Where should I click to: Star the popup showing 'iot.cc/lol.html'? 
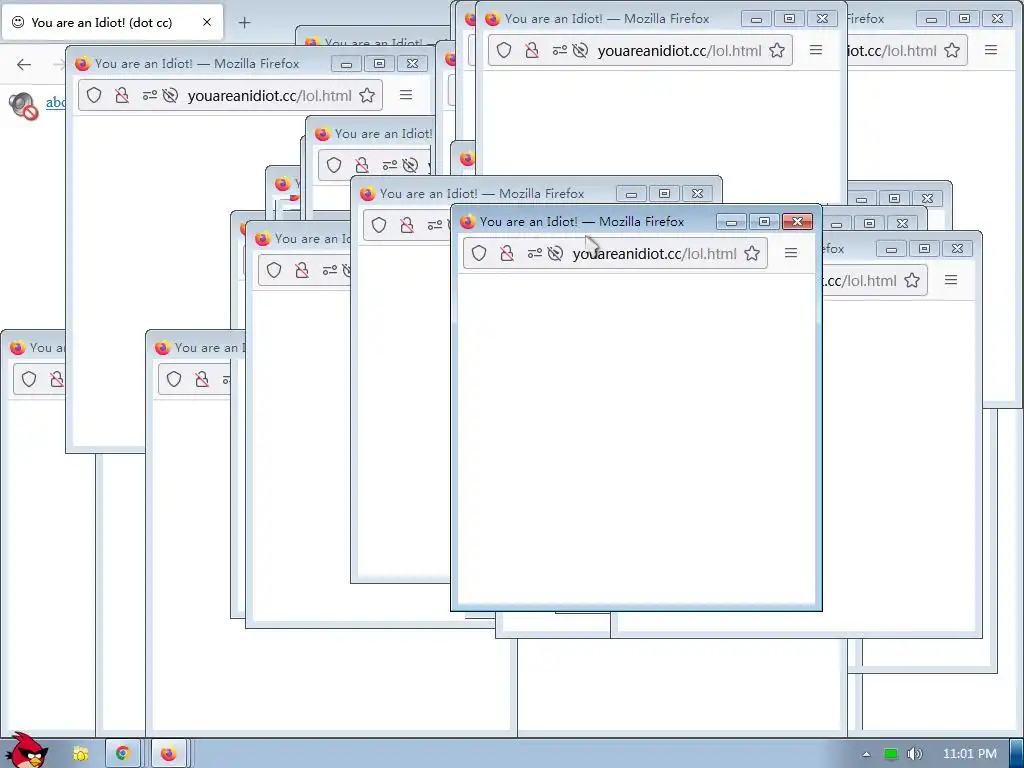coord(952,50)
